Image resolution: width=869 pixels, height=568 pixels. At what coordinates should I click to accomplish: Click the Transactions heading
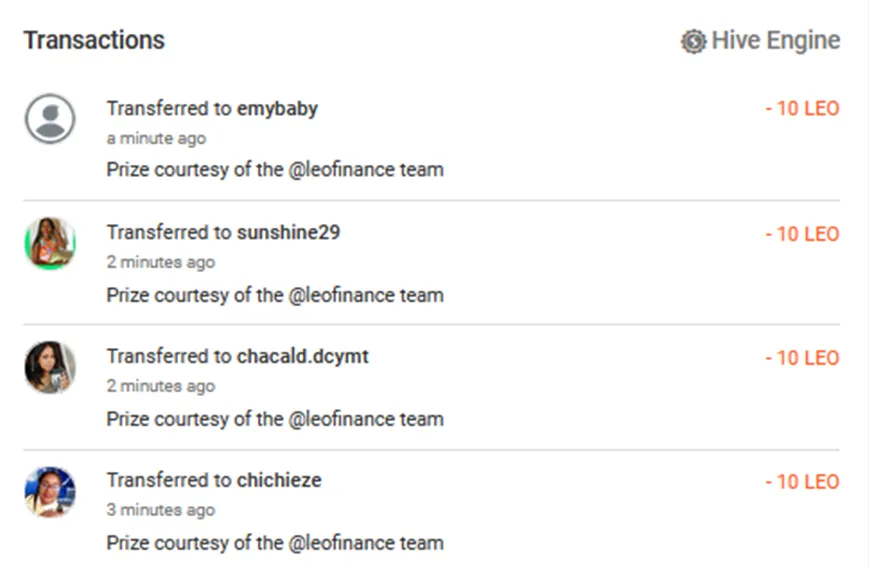pyautogui.click(x=94, y=40)
